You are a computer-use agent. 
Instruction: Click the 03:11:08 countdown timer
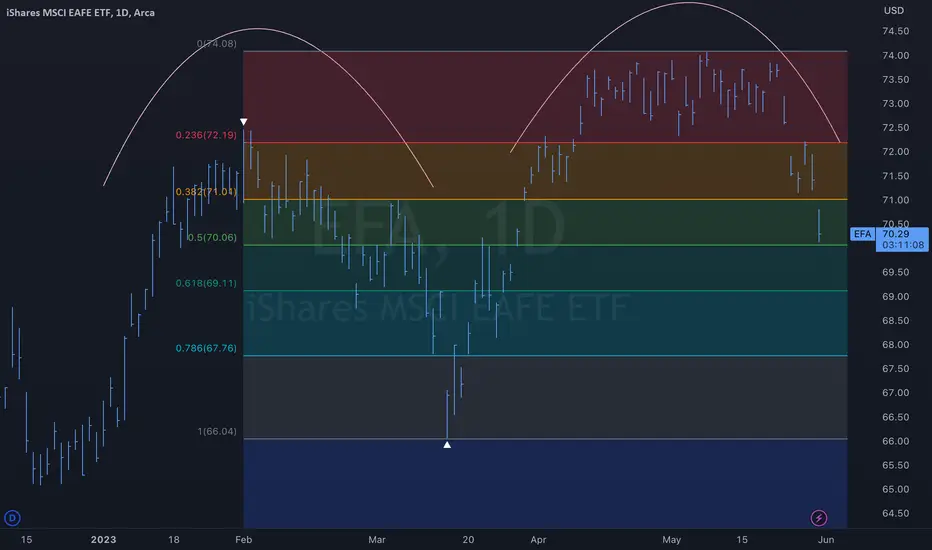(903, 245)
